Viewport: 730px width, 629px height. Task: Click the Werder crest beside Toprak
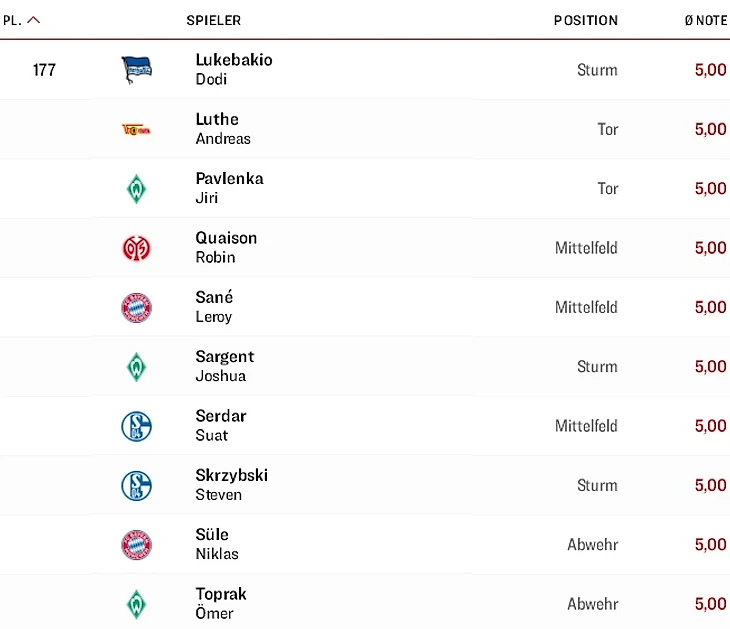pyautogui.click(x=136, y=604)
